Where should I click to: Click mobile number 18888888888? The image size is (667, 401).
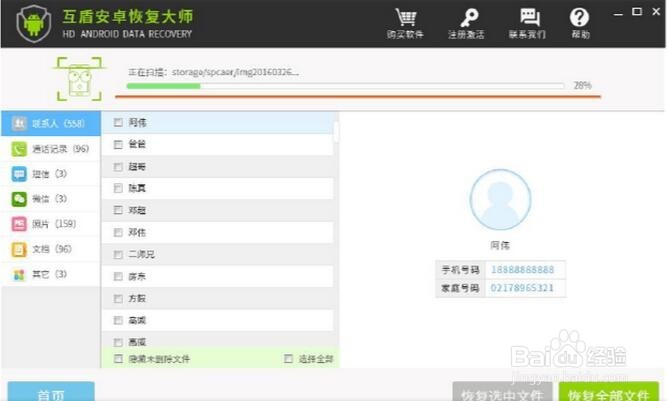(522, 270)
